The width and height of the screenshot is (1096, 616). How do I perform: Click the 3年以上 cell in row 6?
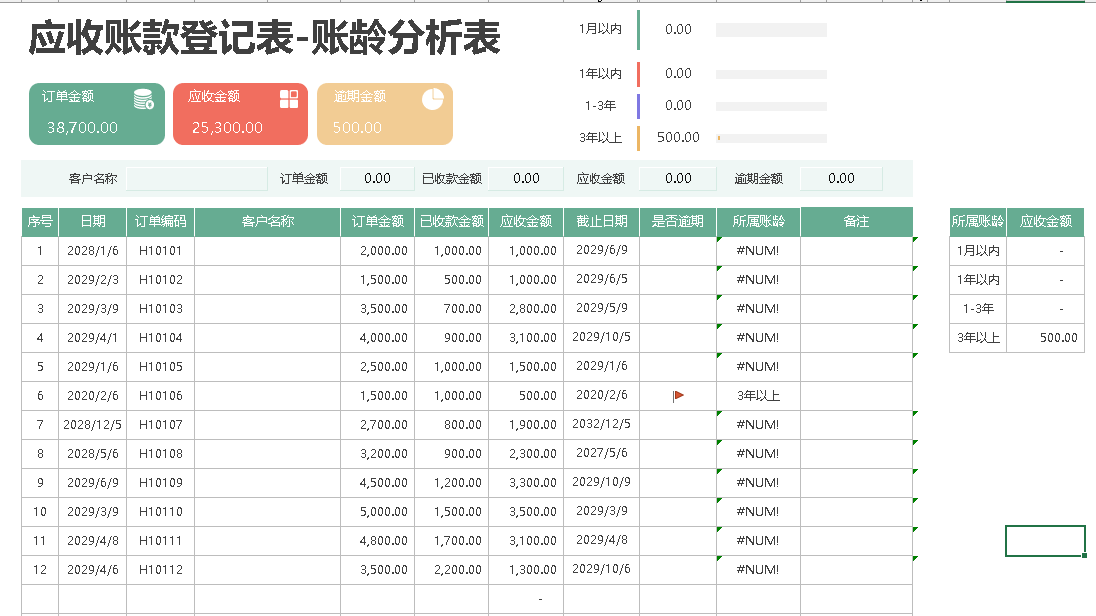[757, 396]
